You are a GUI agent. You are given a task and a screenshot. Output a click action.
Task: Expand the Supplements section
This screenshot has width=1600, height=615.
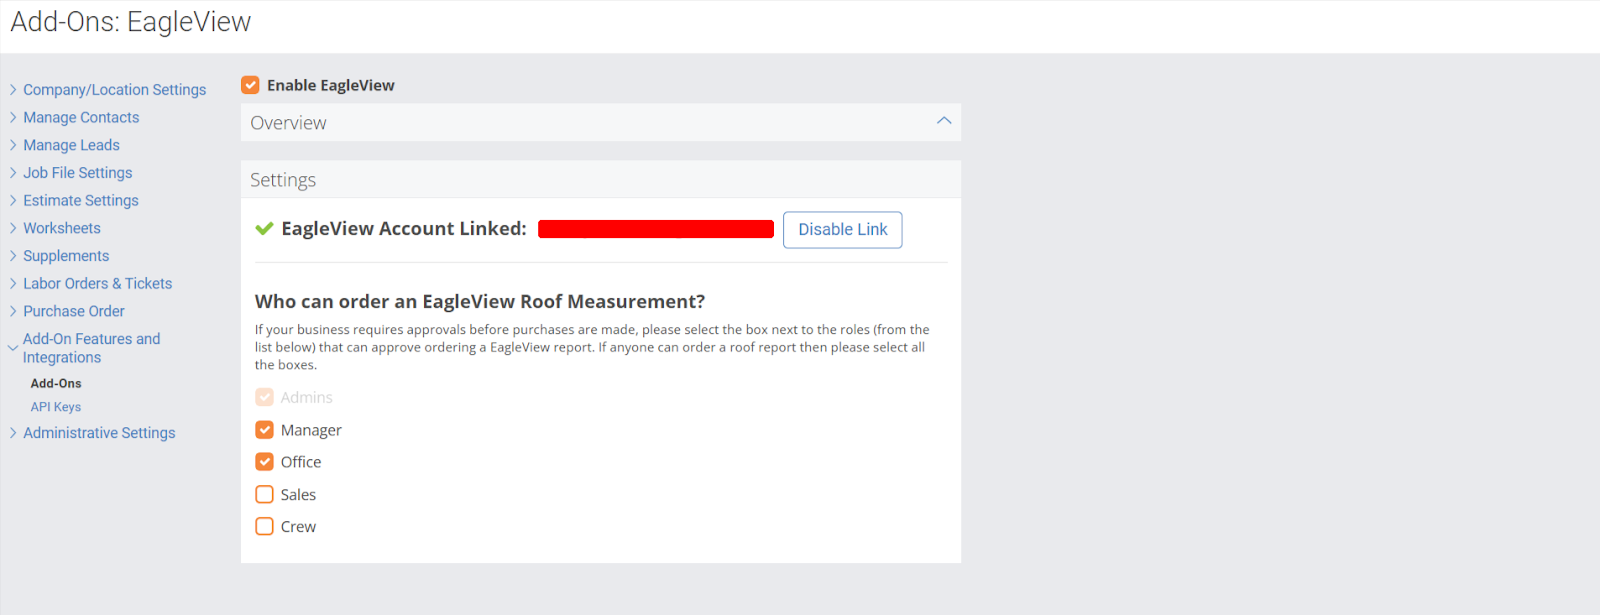59,256
